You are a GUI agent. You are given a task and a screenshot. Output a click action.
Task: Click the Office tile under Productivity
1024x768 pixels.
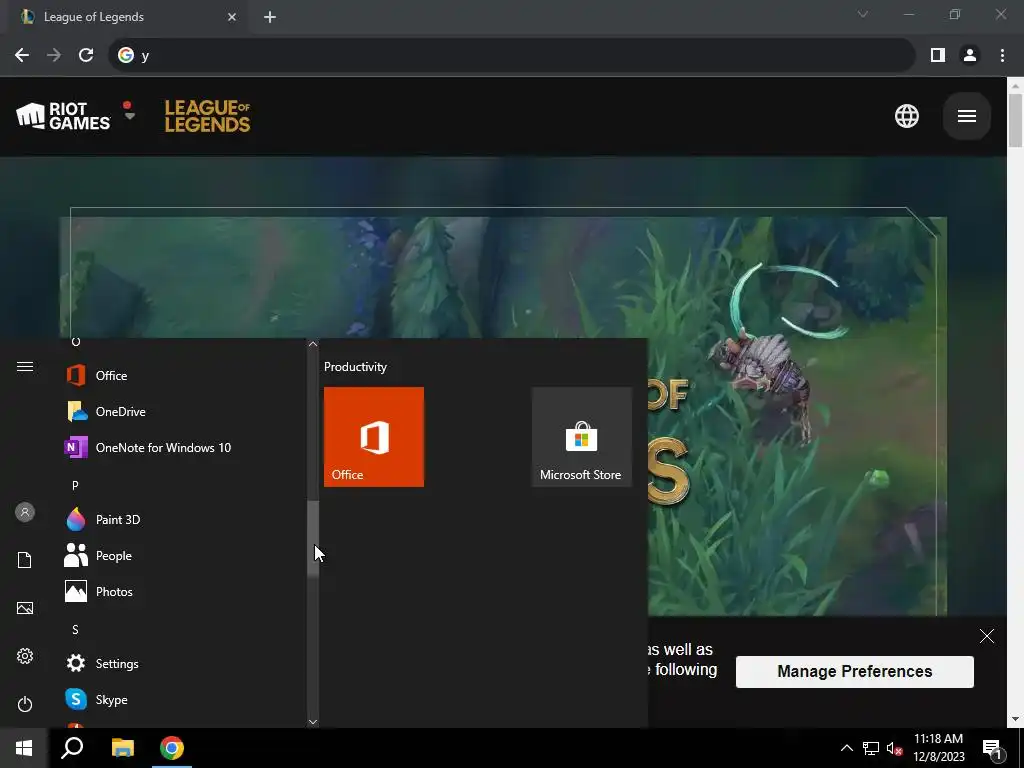374,437
